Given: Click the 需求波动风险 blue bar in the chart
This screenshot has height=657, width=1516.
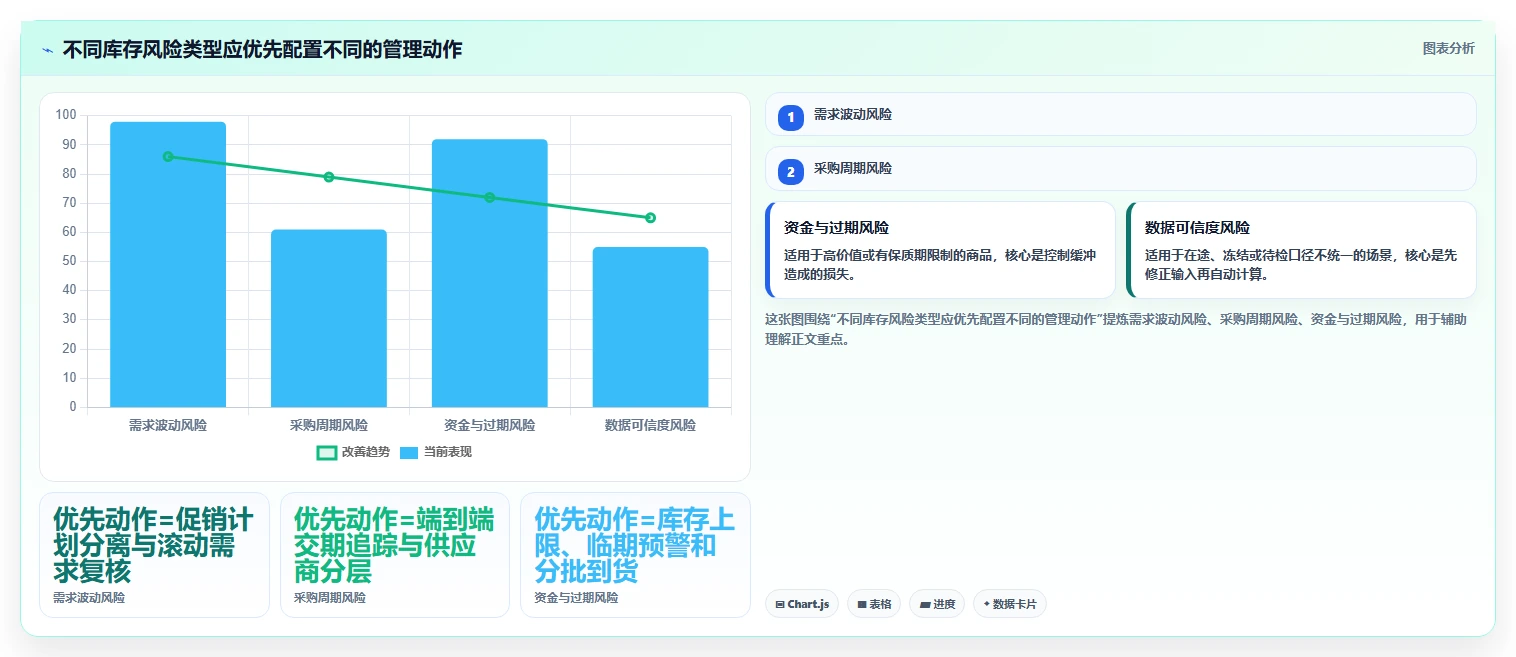Looking at the screenshot, I should (168, 264).
